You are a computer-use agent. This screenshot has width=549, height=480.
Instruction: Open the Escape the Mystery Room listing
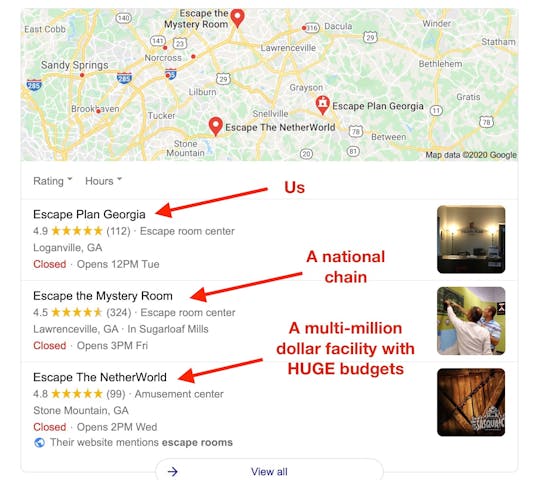[x=103, y=296]
